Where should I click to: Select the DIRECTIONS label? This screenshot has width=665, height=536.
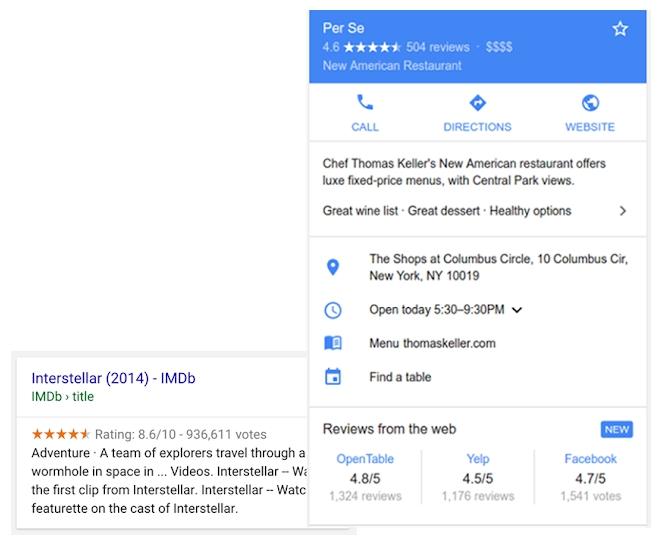coord(478,127)
